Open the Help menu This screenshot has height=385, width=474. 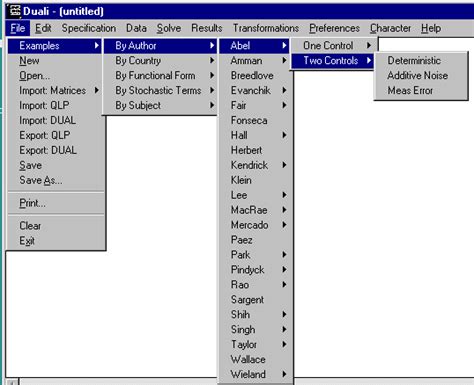pos(431,28)
